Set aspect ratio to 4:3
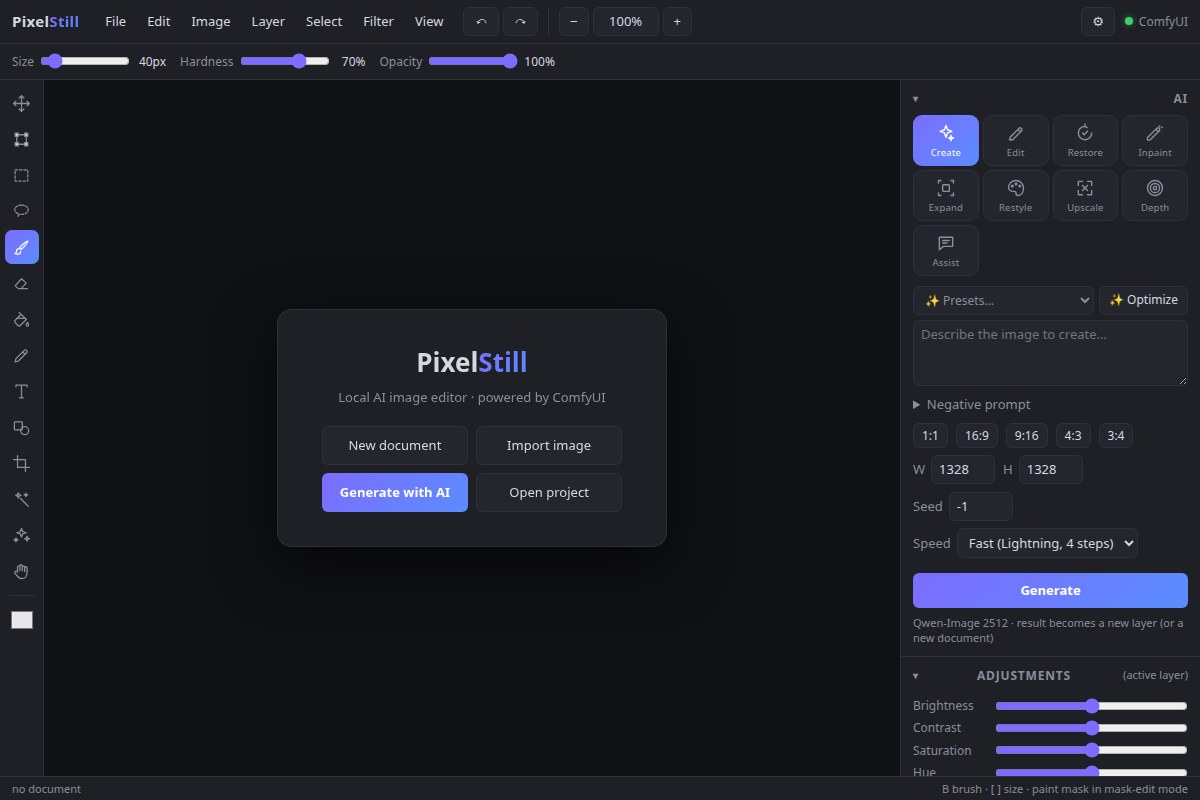Viewport: 1200px width, 800px height. [1073, 435]
